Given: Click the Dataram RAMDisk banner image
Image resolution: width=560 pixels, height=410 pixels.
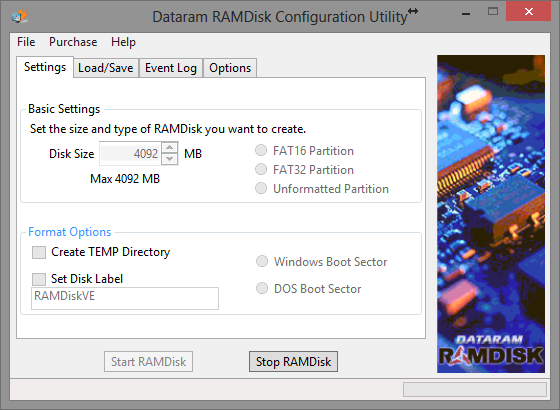Looking at the screenshot, I should point(491,214).
